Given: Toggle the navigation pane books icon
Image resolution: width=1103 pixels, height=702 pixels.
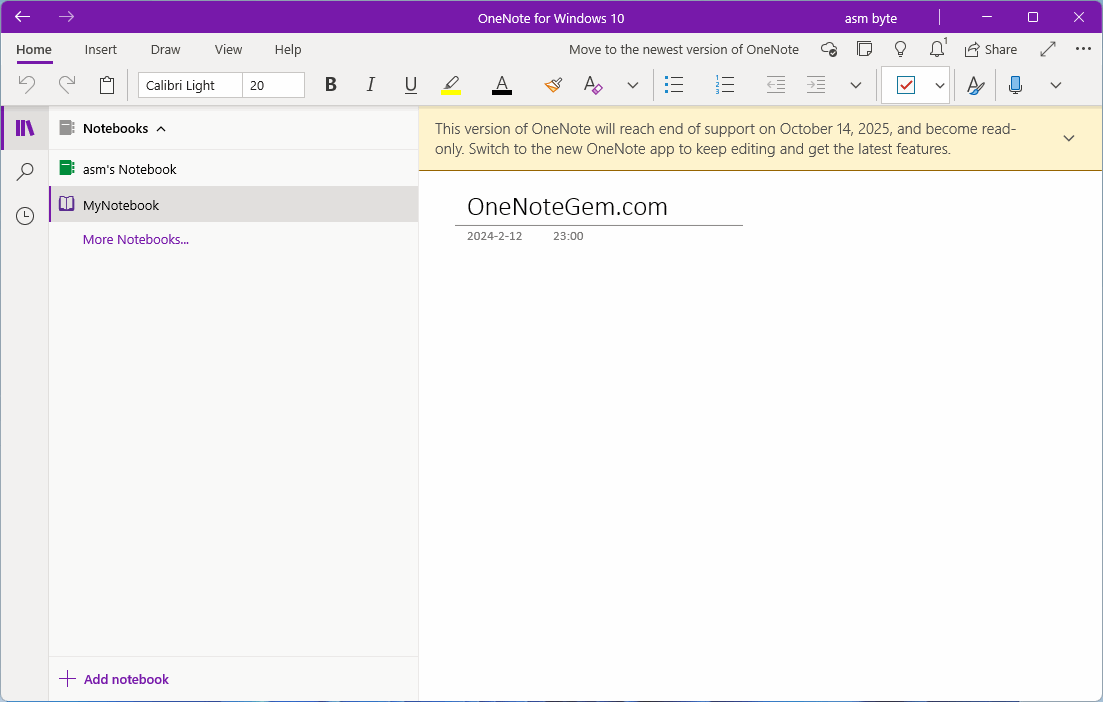Looking at the screenshot, I should pyautogui.click(x=25, y=128).
